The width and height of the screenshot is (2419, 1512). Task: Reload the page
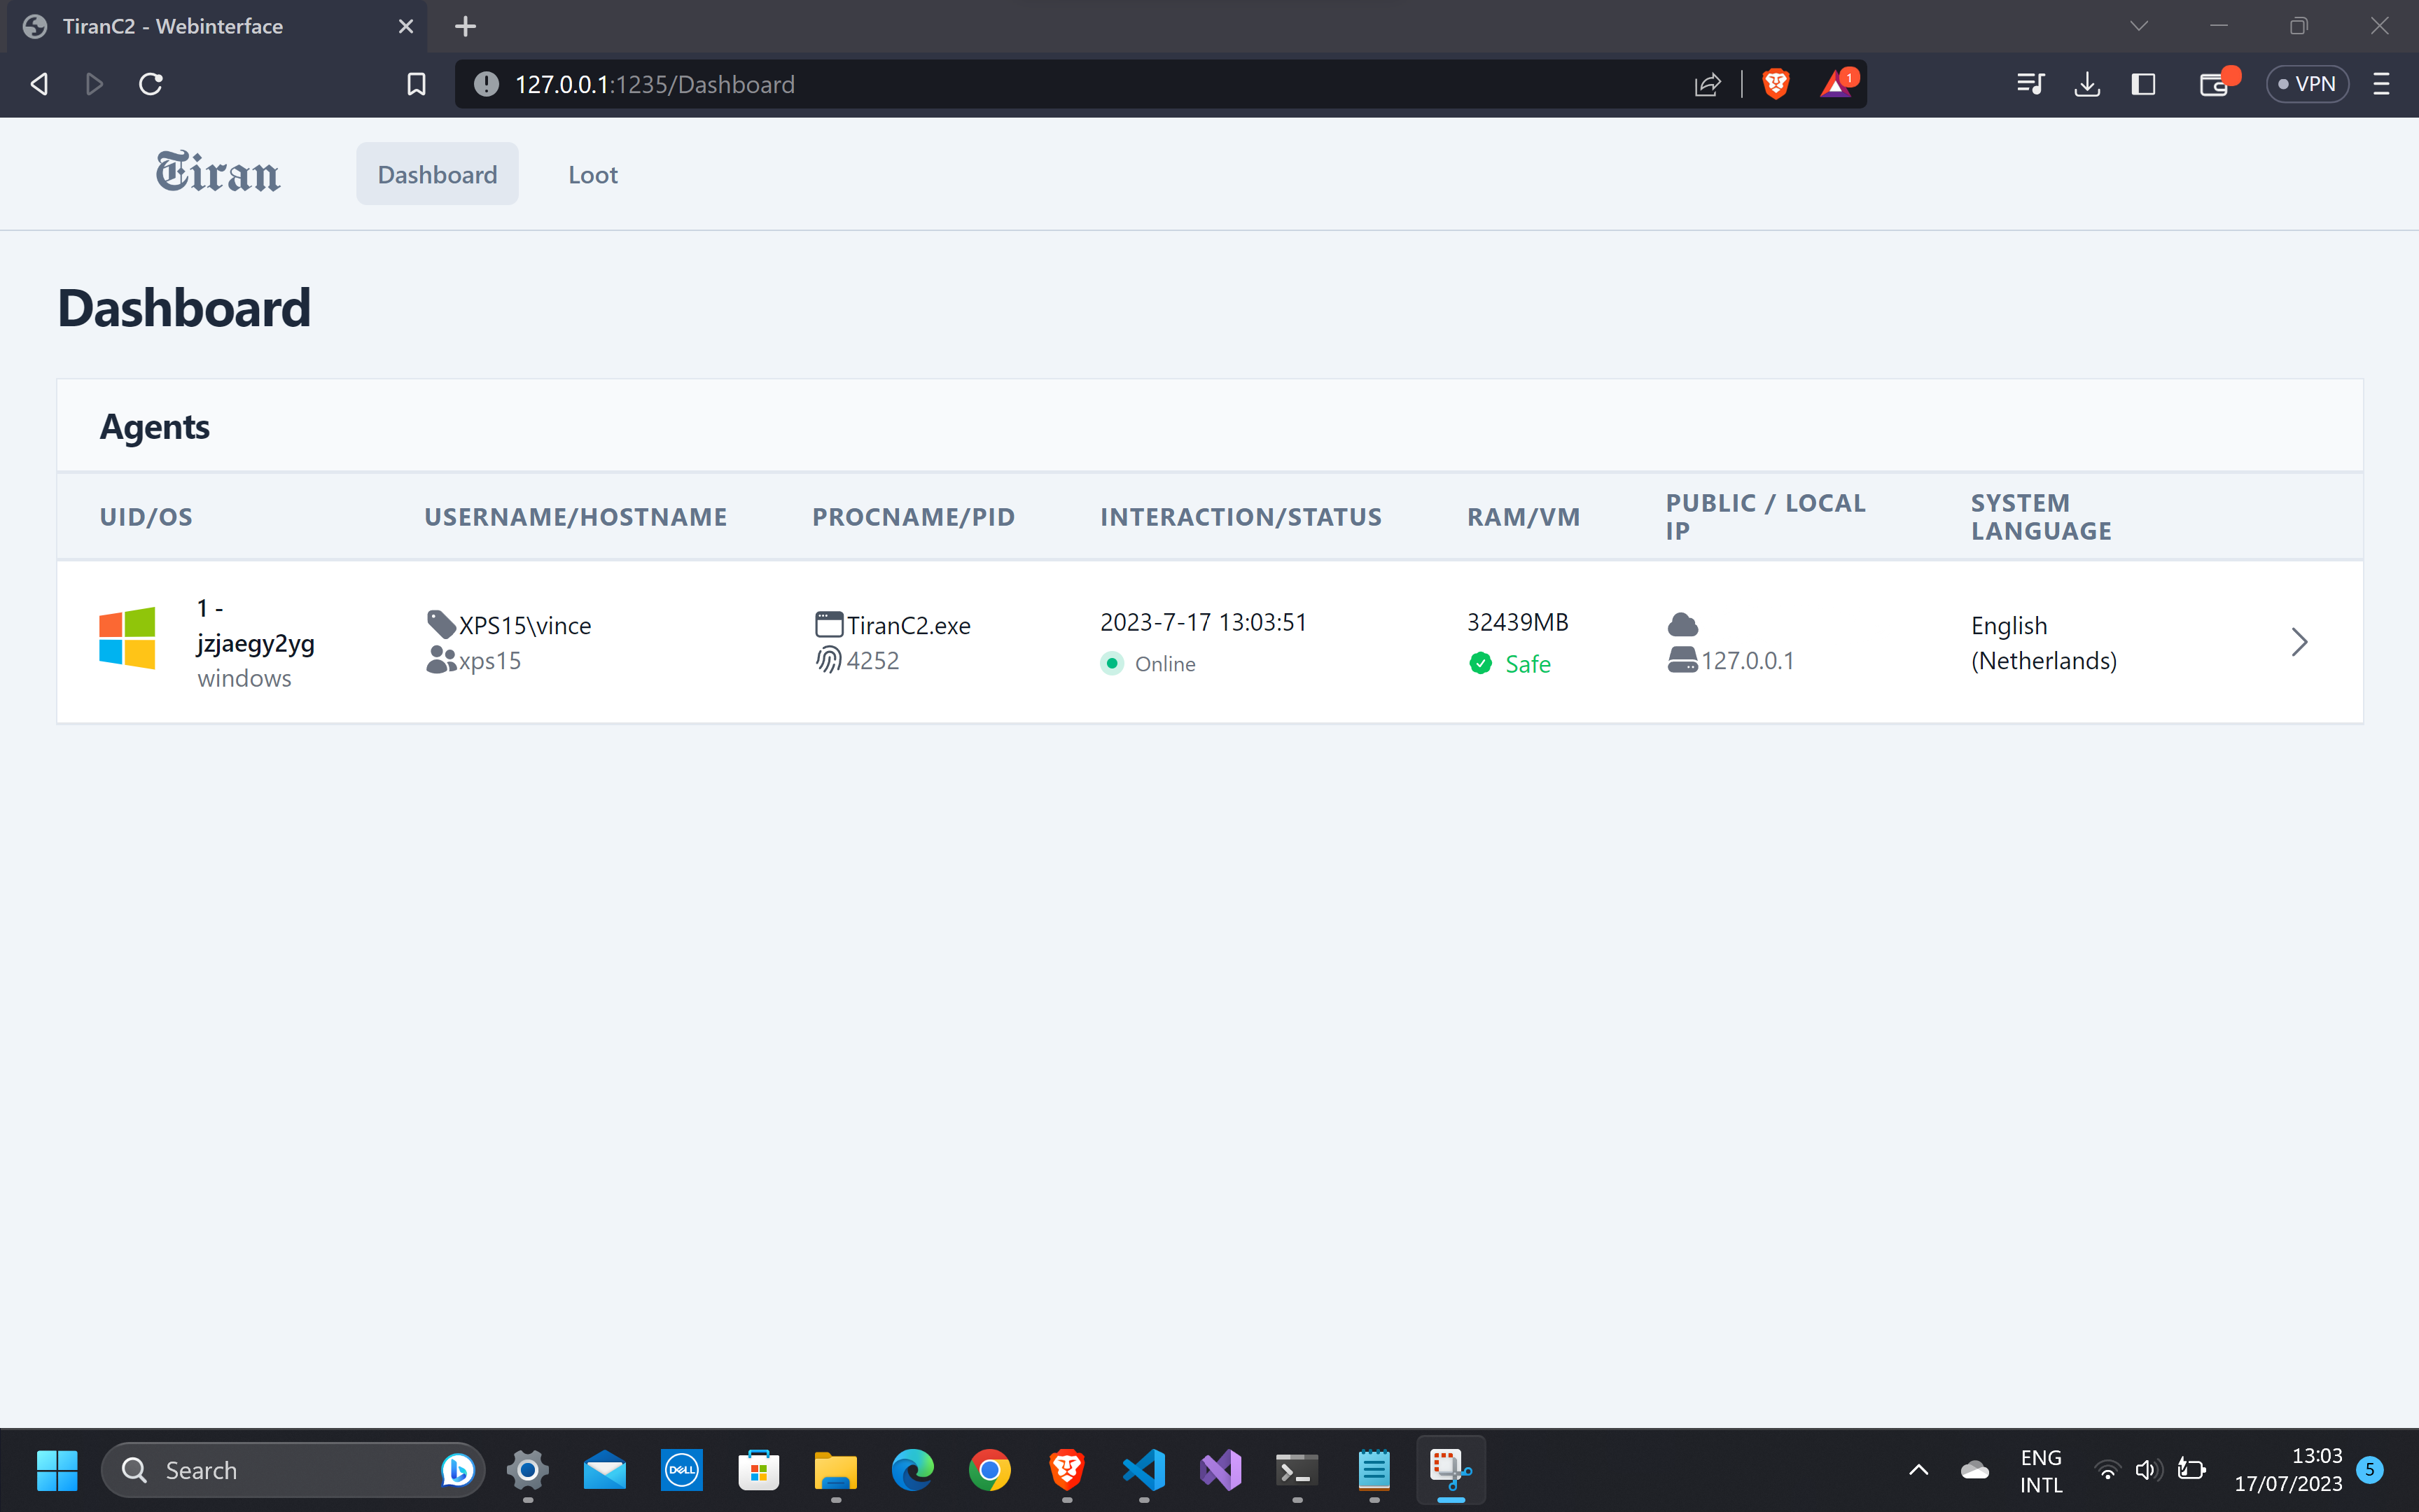(151, 84)
